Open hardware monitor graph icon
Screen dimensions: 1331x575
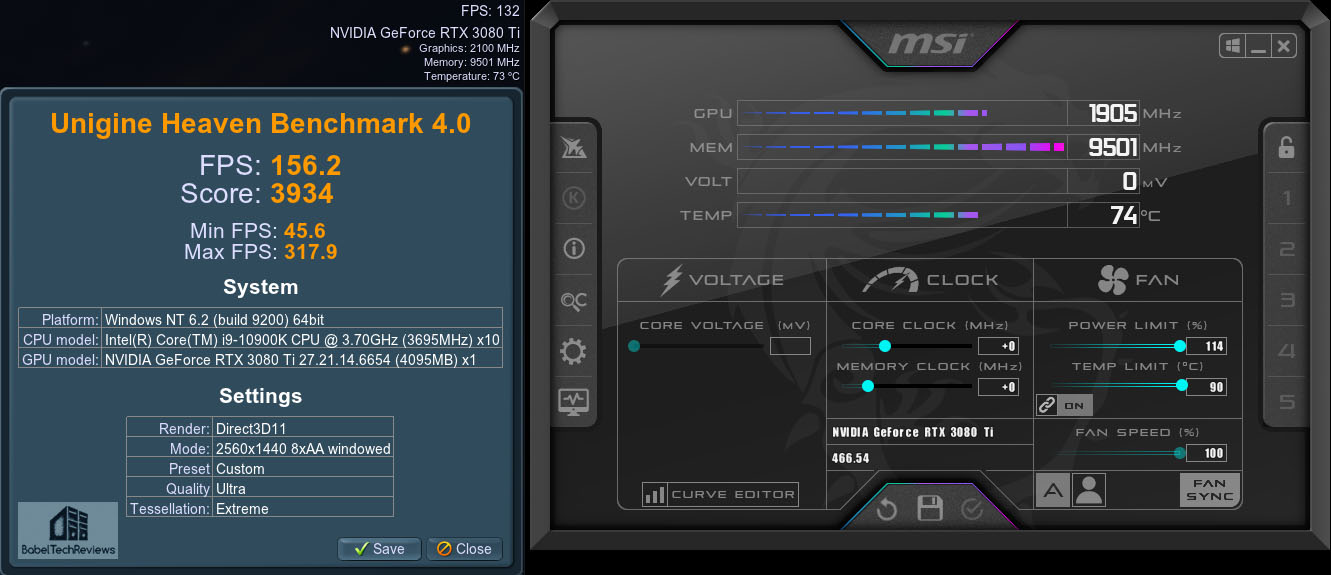pos(575,401)
